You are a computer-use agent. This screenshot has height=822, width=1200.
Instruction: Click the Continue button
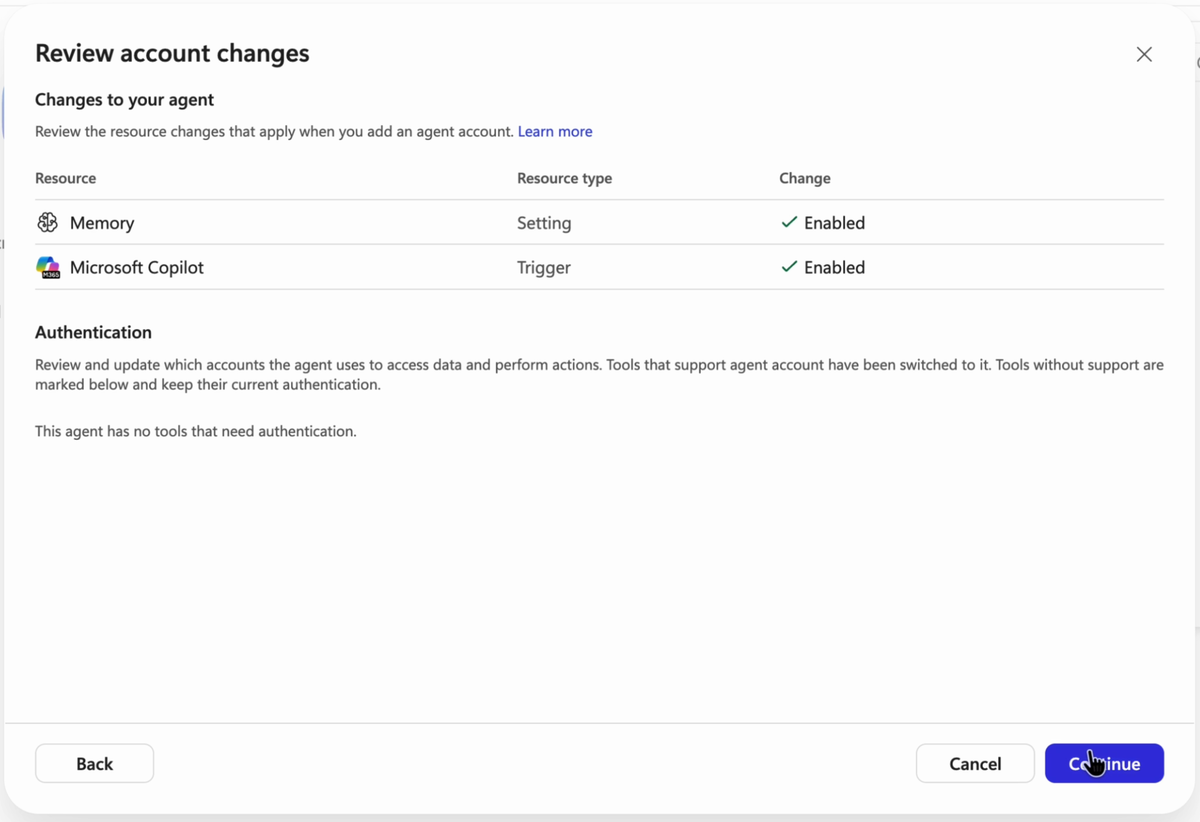click(1104, 763)
